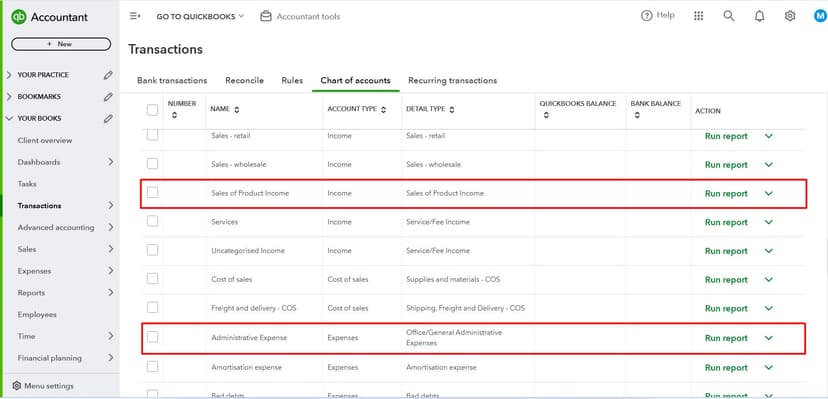Select the Chart of accounts tab
828x399 pixels.
coord(355,81)
